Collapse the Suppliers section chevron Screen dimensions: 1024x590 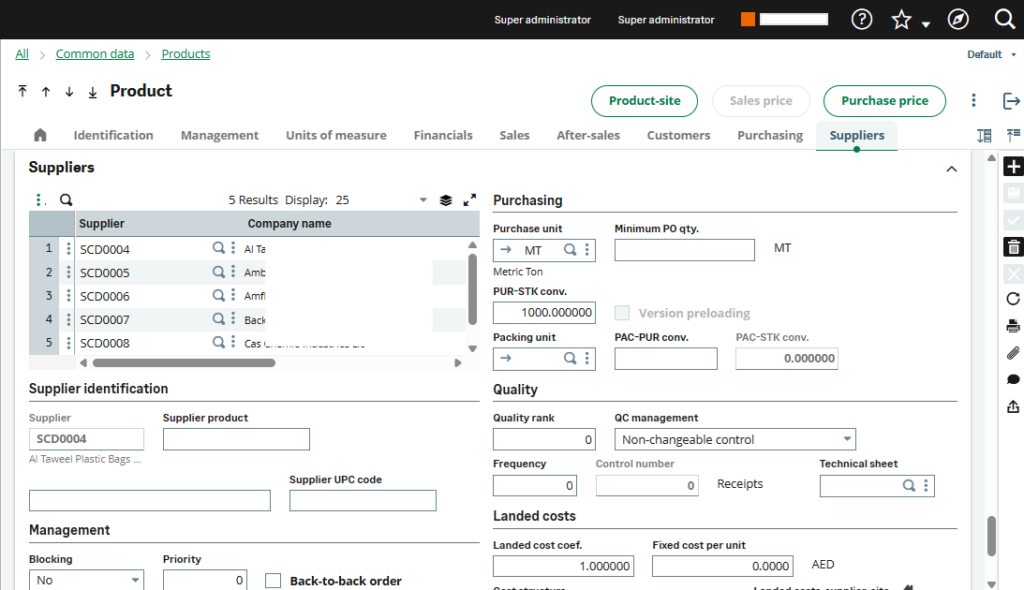pos(951,169)
